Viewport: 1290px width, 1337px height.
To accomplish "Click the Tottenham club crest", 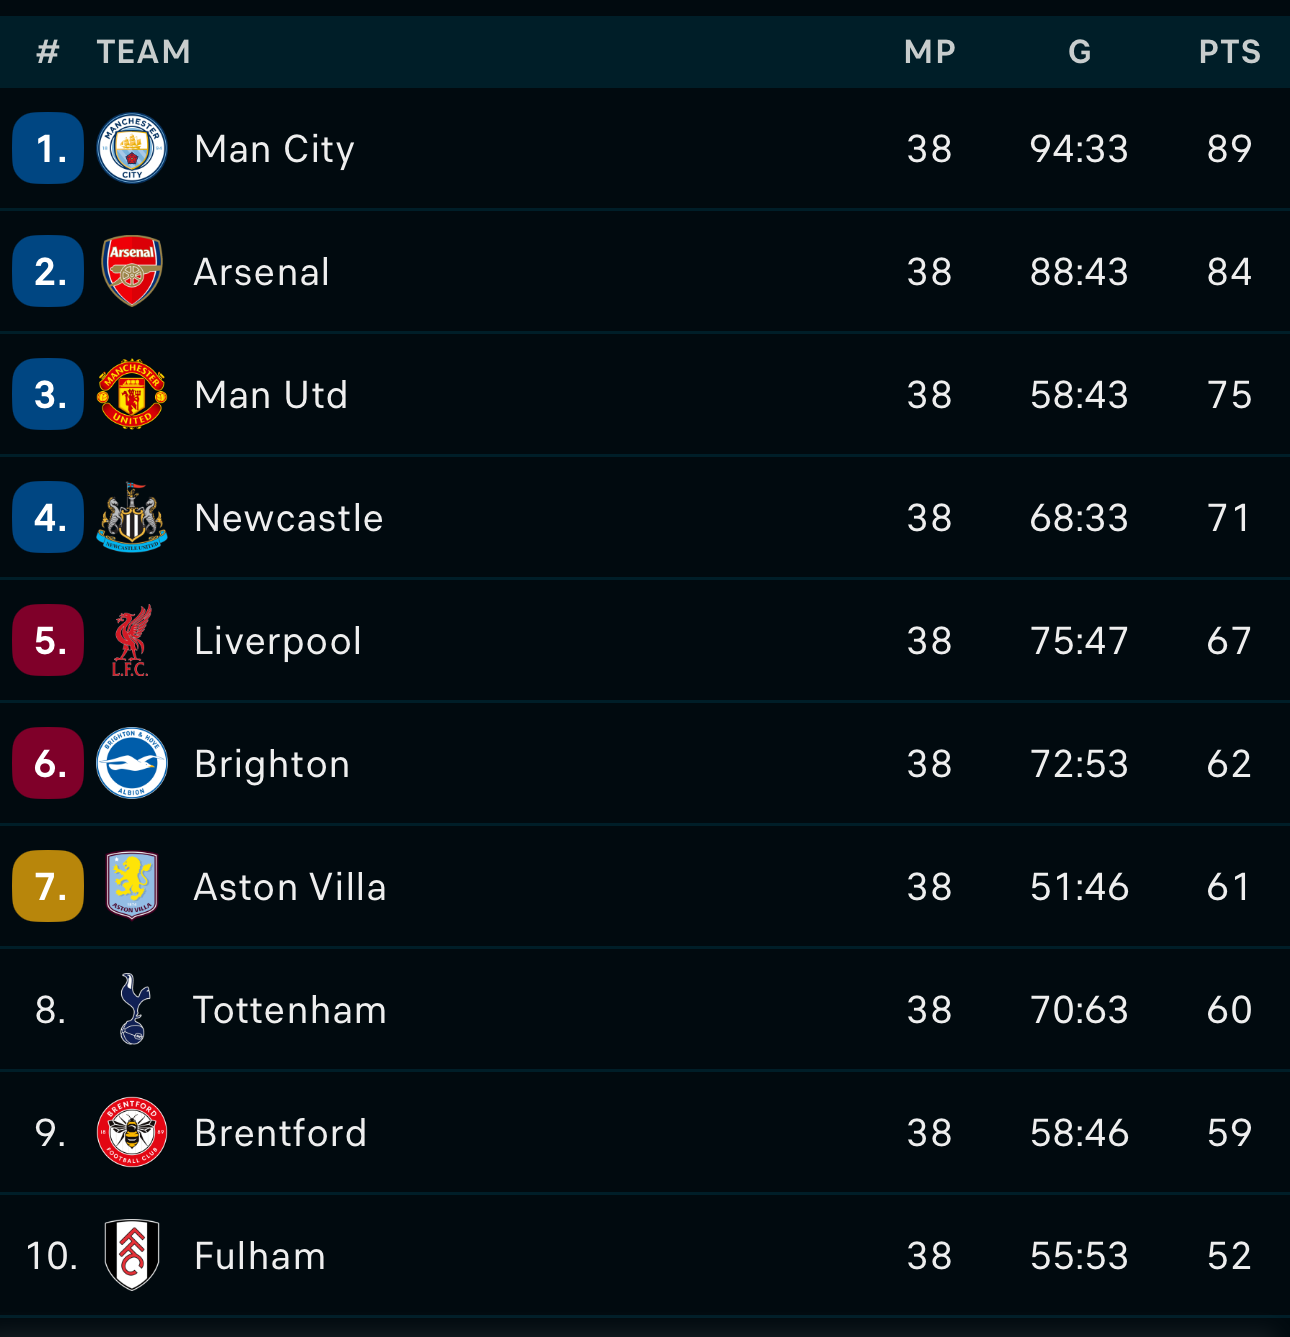I will click(x=132, y=1009).
